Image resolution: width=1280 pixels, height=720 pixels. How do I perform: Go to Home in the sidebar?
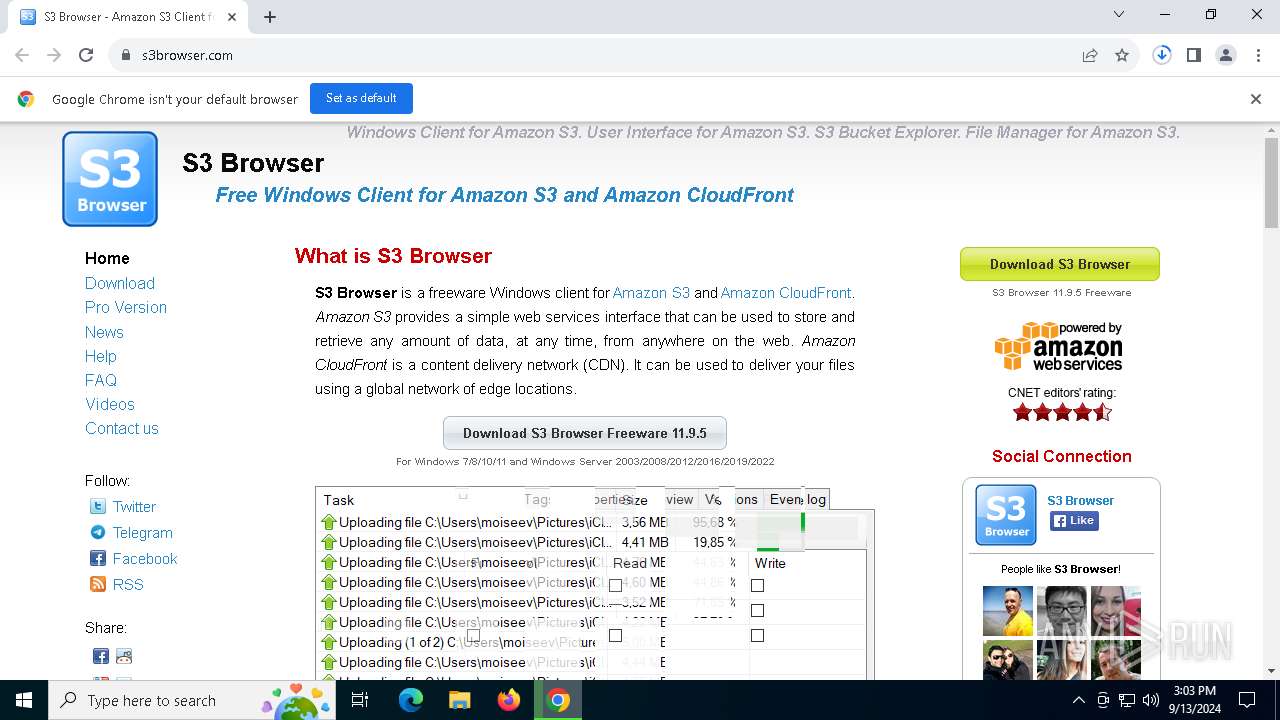pos(107,258)
